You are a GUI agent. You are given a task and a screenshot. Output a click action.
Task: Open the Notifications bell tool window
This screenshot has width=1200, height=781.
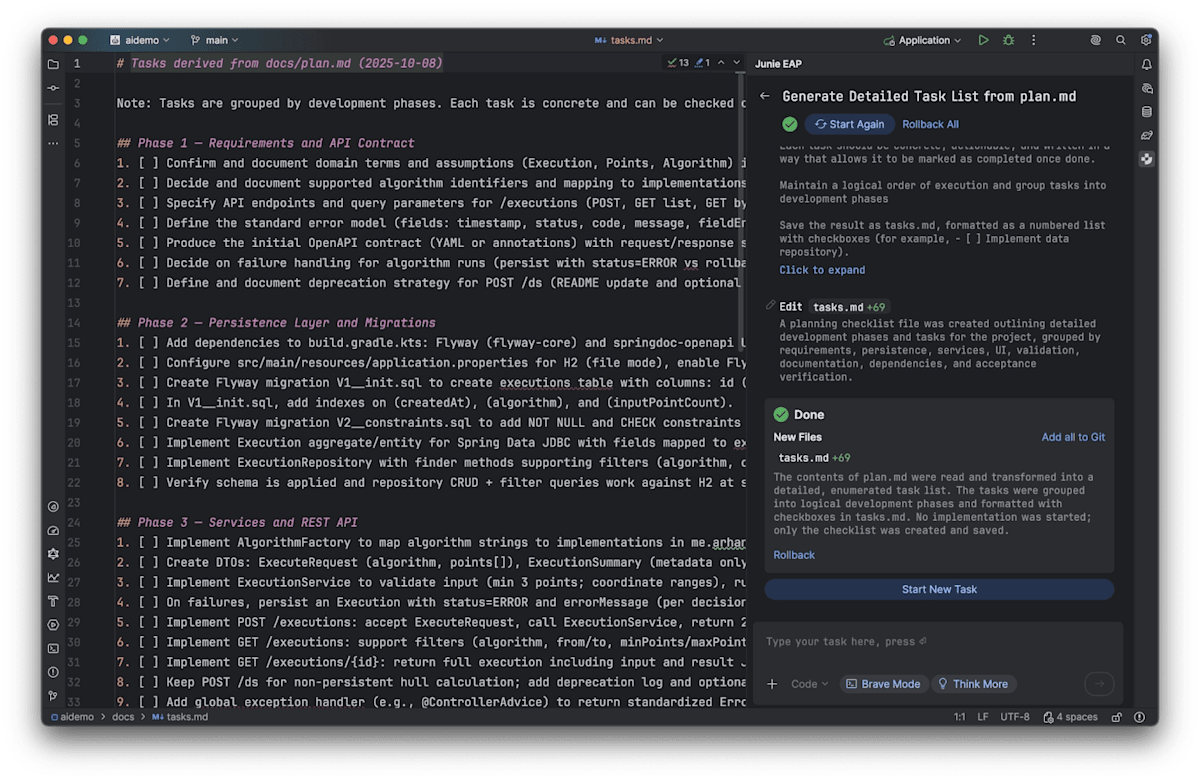coord(1147,64)
